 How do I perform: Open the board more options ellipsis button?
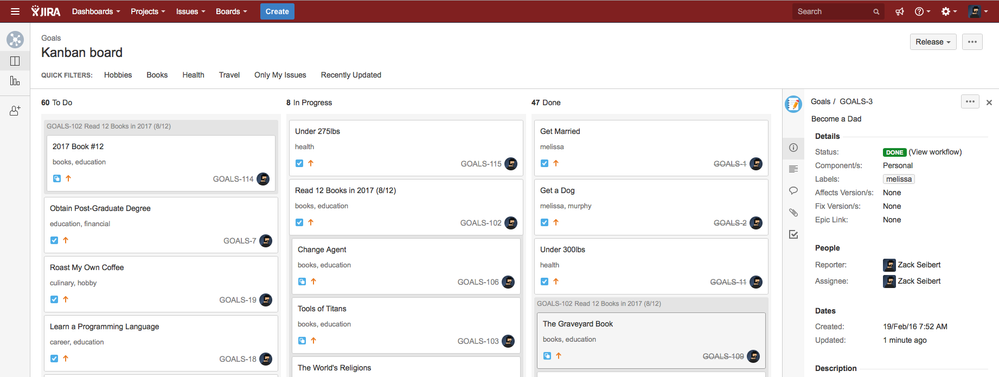point(972,42)
